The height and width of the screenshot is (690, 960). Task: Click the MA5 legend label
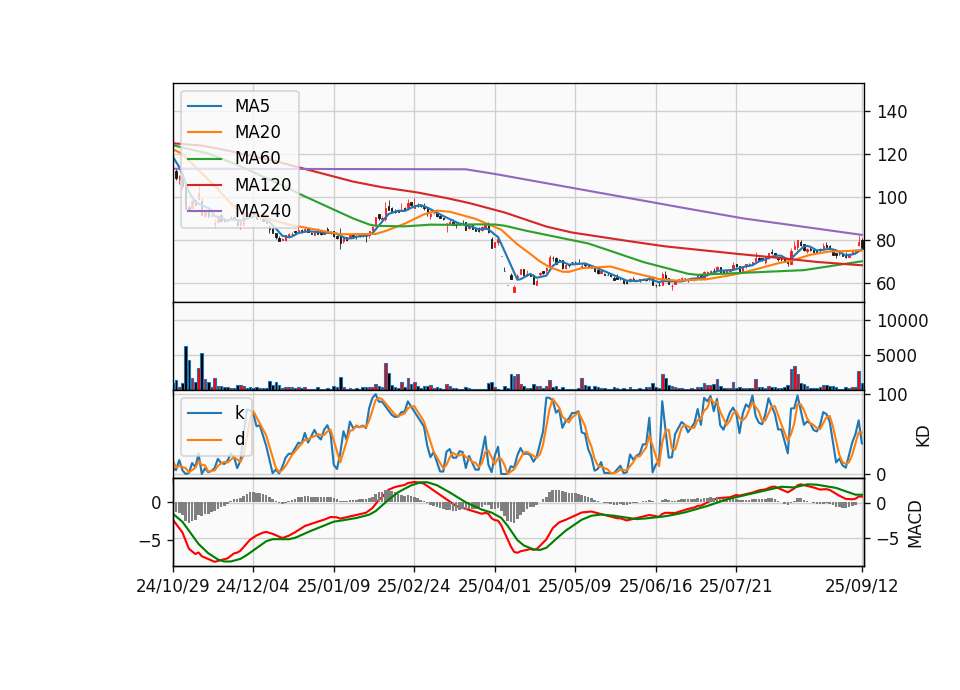252,106
